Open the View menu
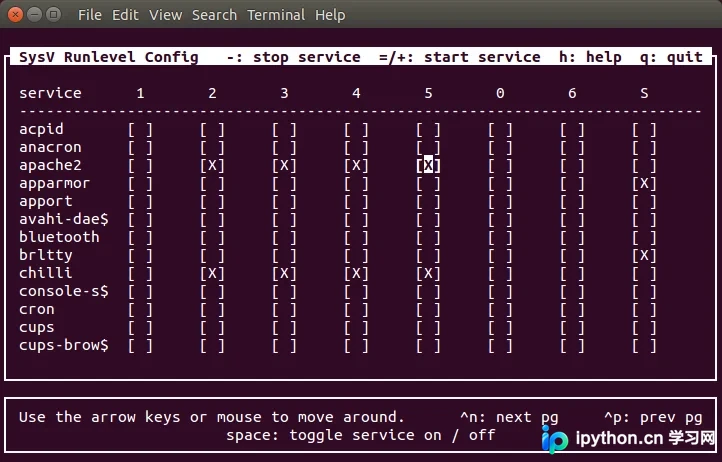 click(x=165, y=15)
